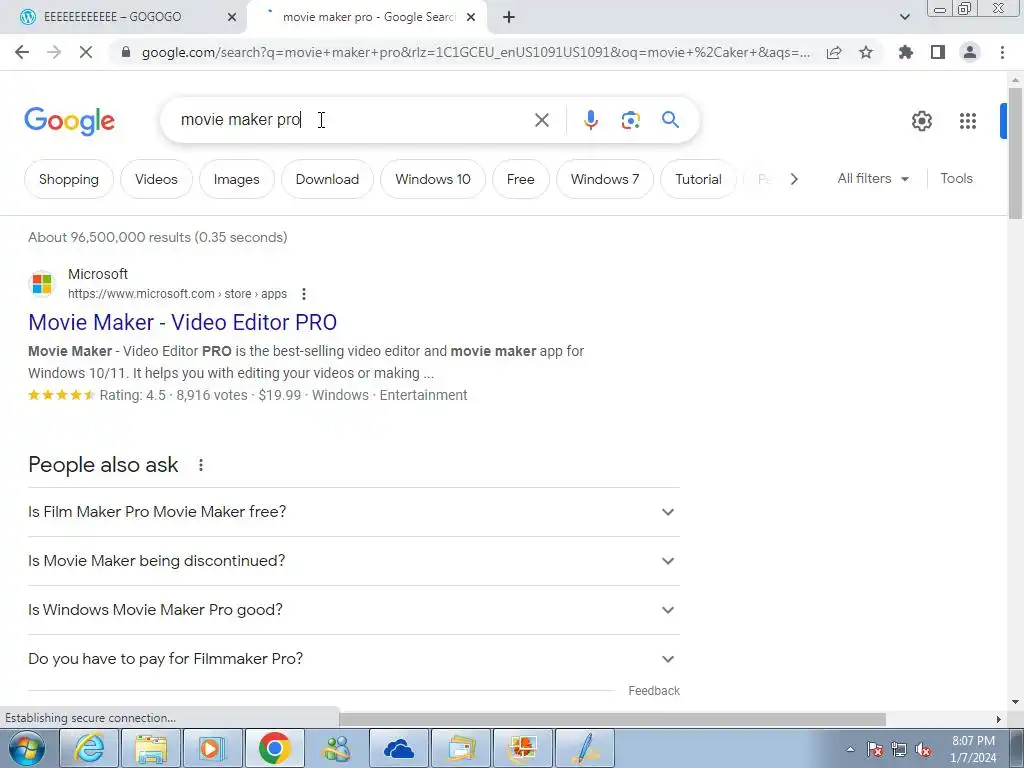The width and height of the screenshot is (1024, 768).
Task: Toggle the browser side panel icon
Action: 938,52
